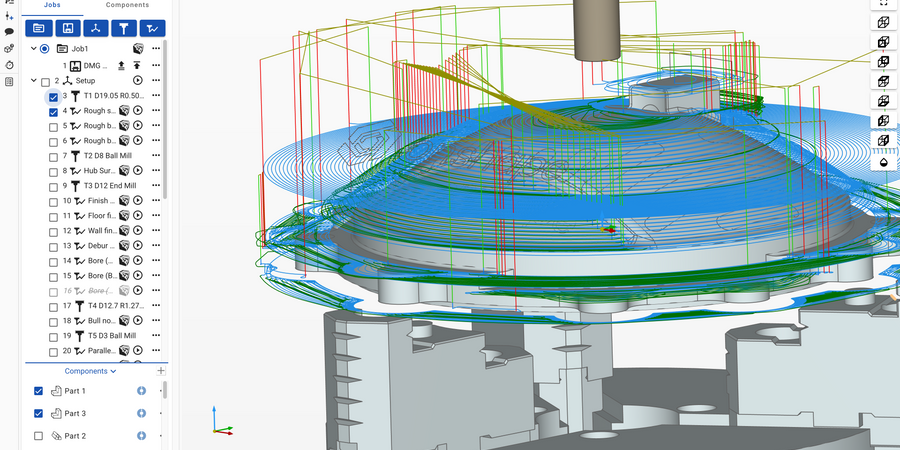The width and height of the screenshot is (900, 450).
Task: Click the add toolpath toolbar icon
Action: pyautogui.click(x=152, y=28)
